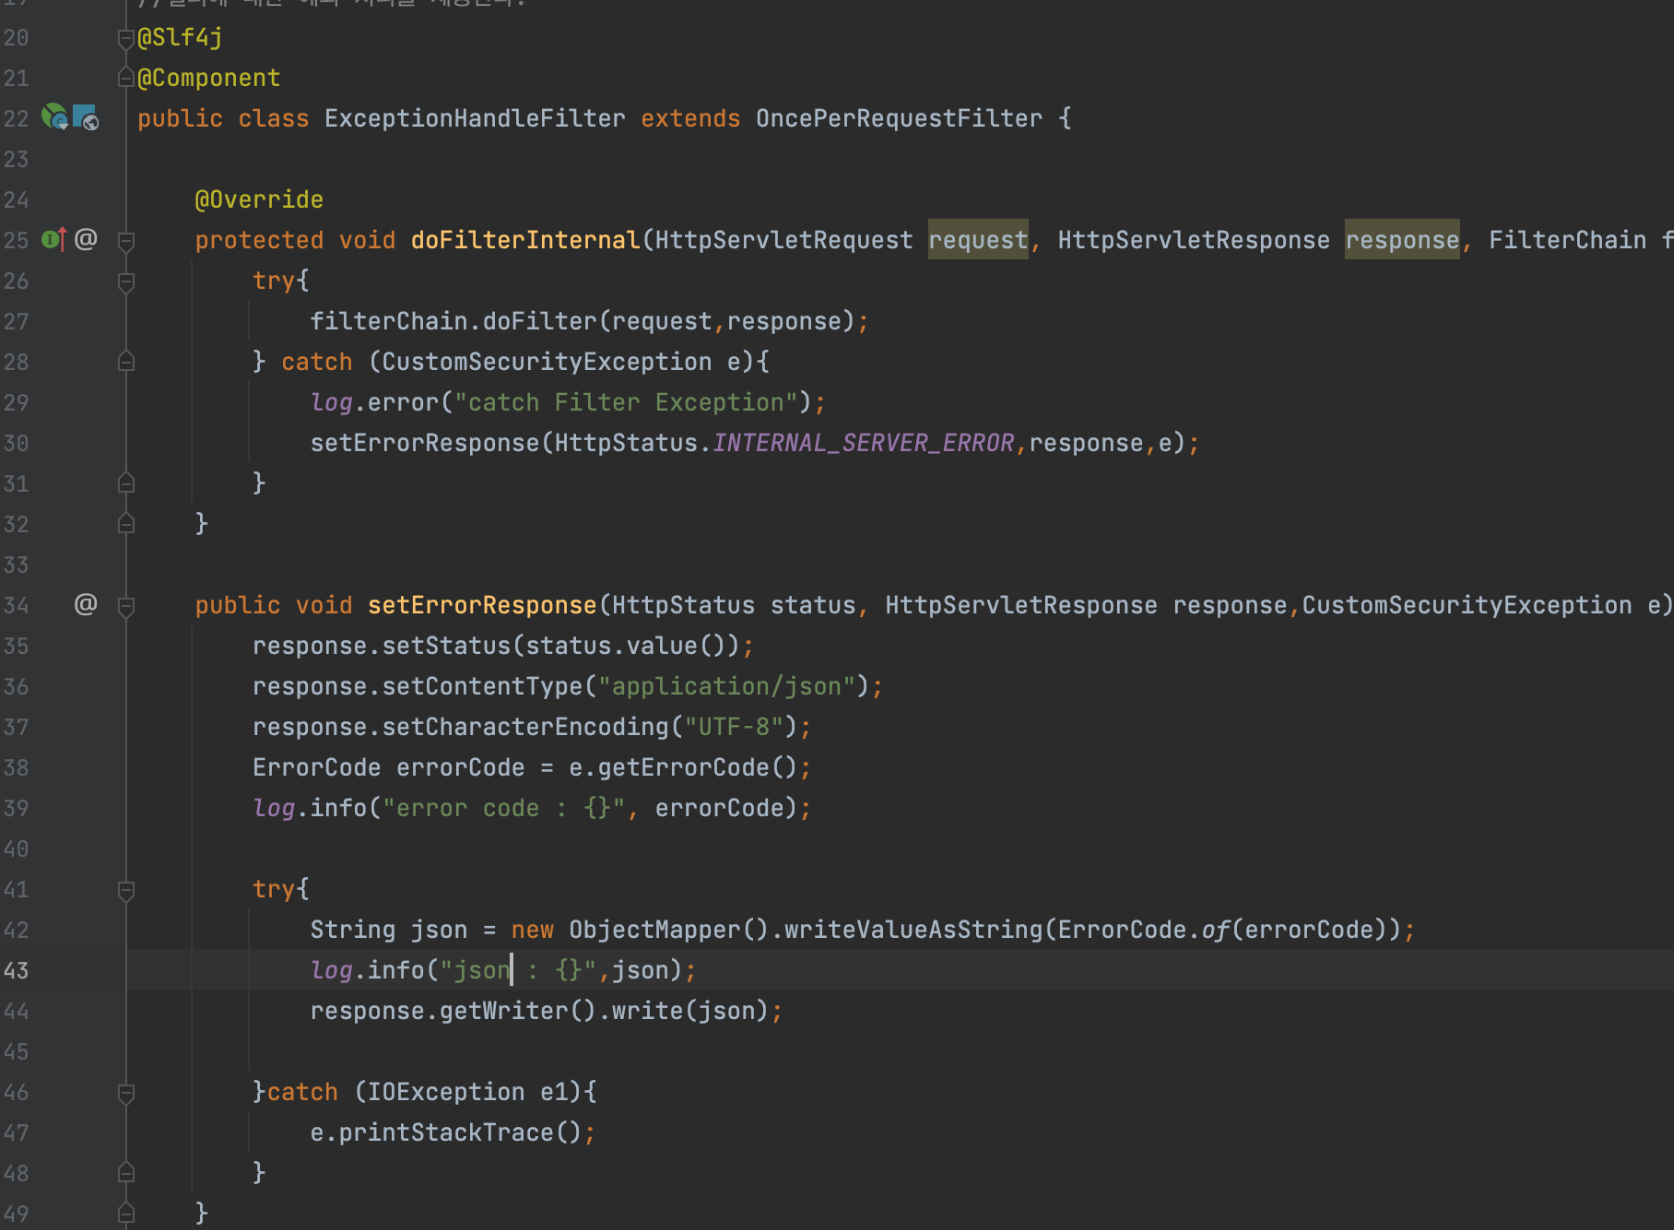Click the fold end marker on line 48
This screenshot has height=1230, width=1674.
pos(126,1173)
